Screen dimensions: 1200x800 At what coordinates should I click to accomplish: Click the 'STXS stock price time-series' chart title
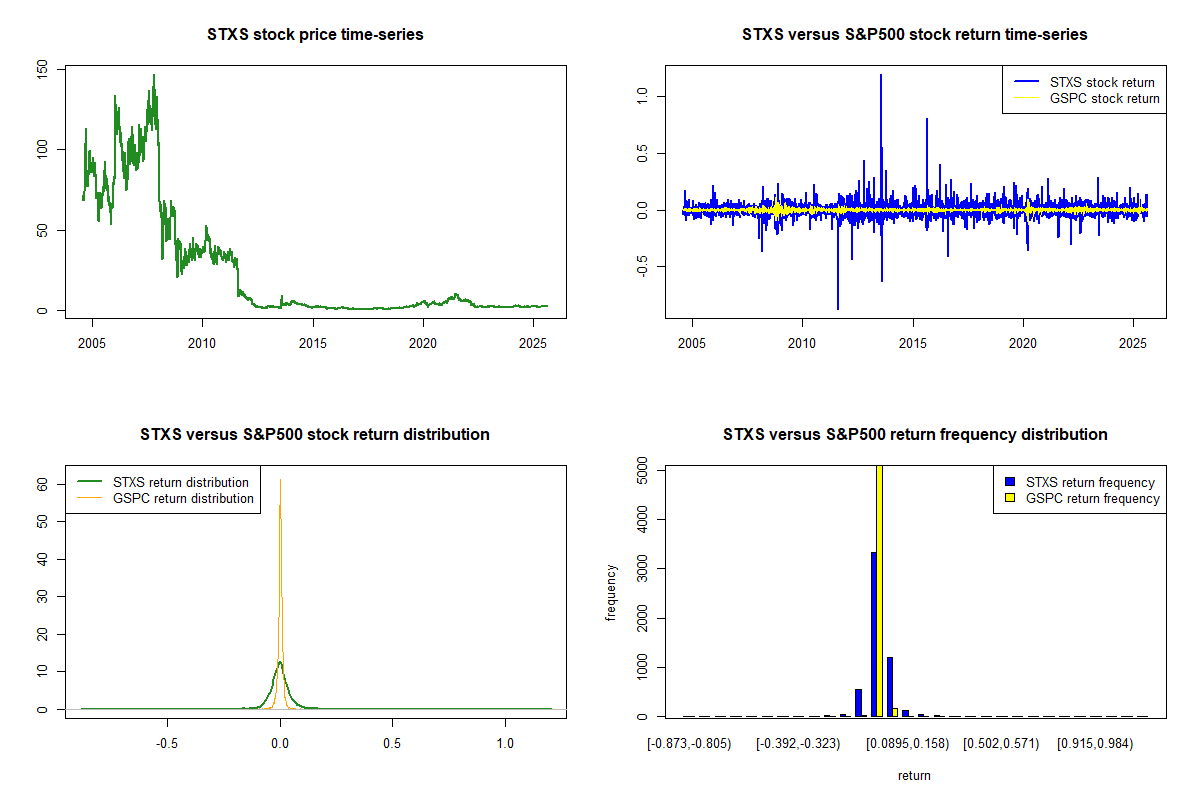click(x=314, y=35)
